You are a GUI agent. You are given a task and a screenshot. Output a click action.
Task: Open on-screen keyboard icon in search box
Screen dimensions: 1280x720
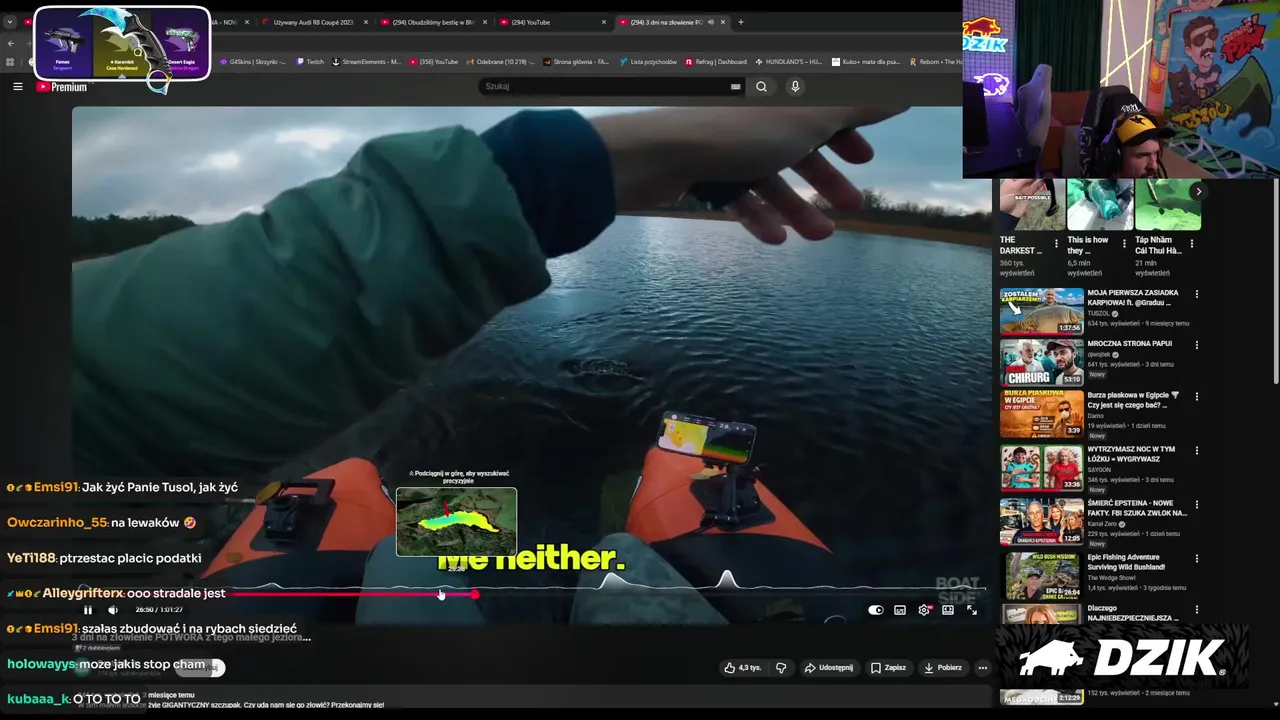(735, 87)
